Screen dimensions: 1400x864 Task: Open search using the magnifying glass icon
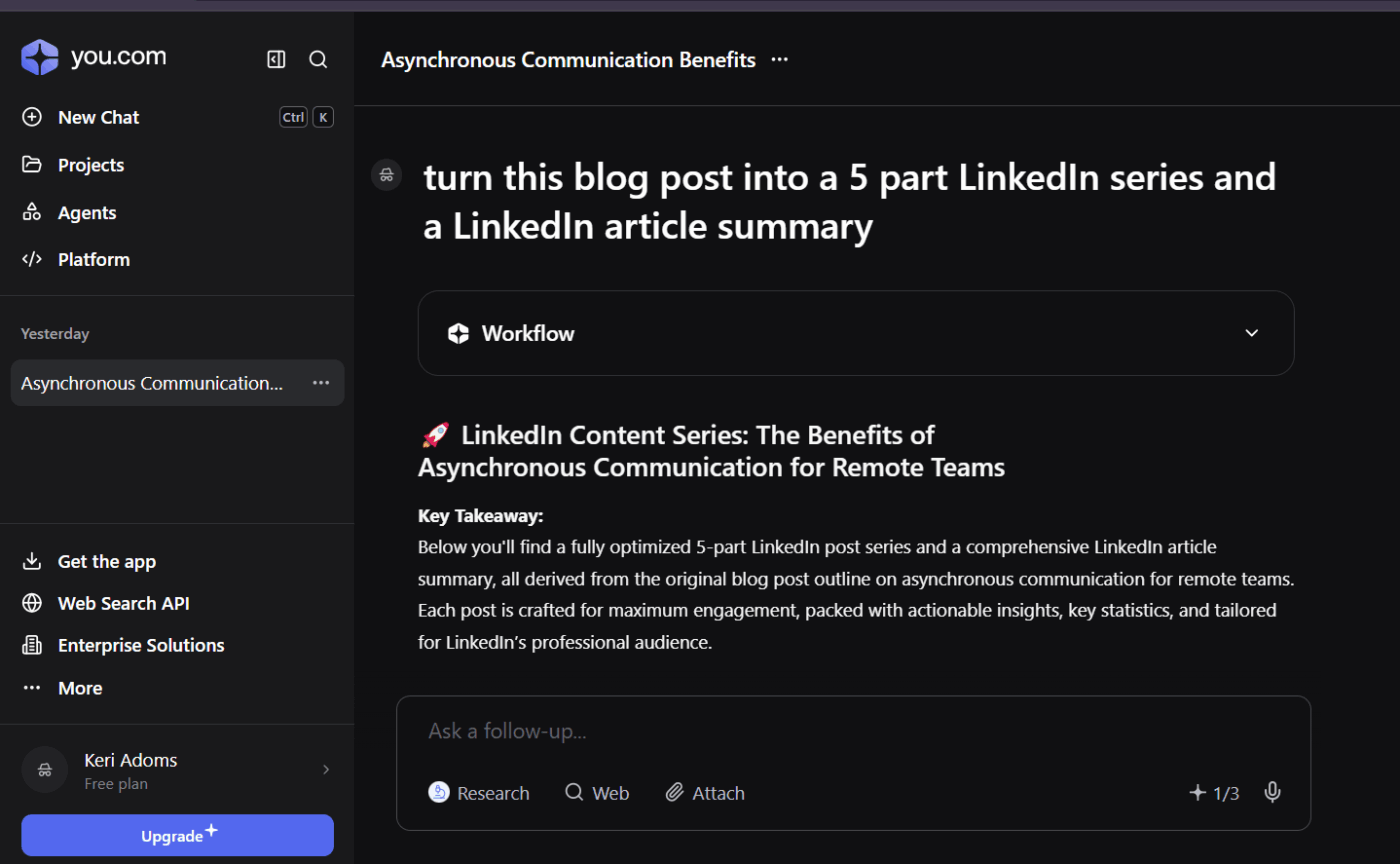(x=318, y=59)
